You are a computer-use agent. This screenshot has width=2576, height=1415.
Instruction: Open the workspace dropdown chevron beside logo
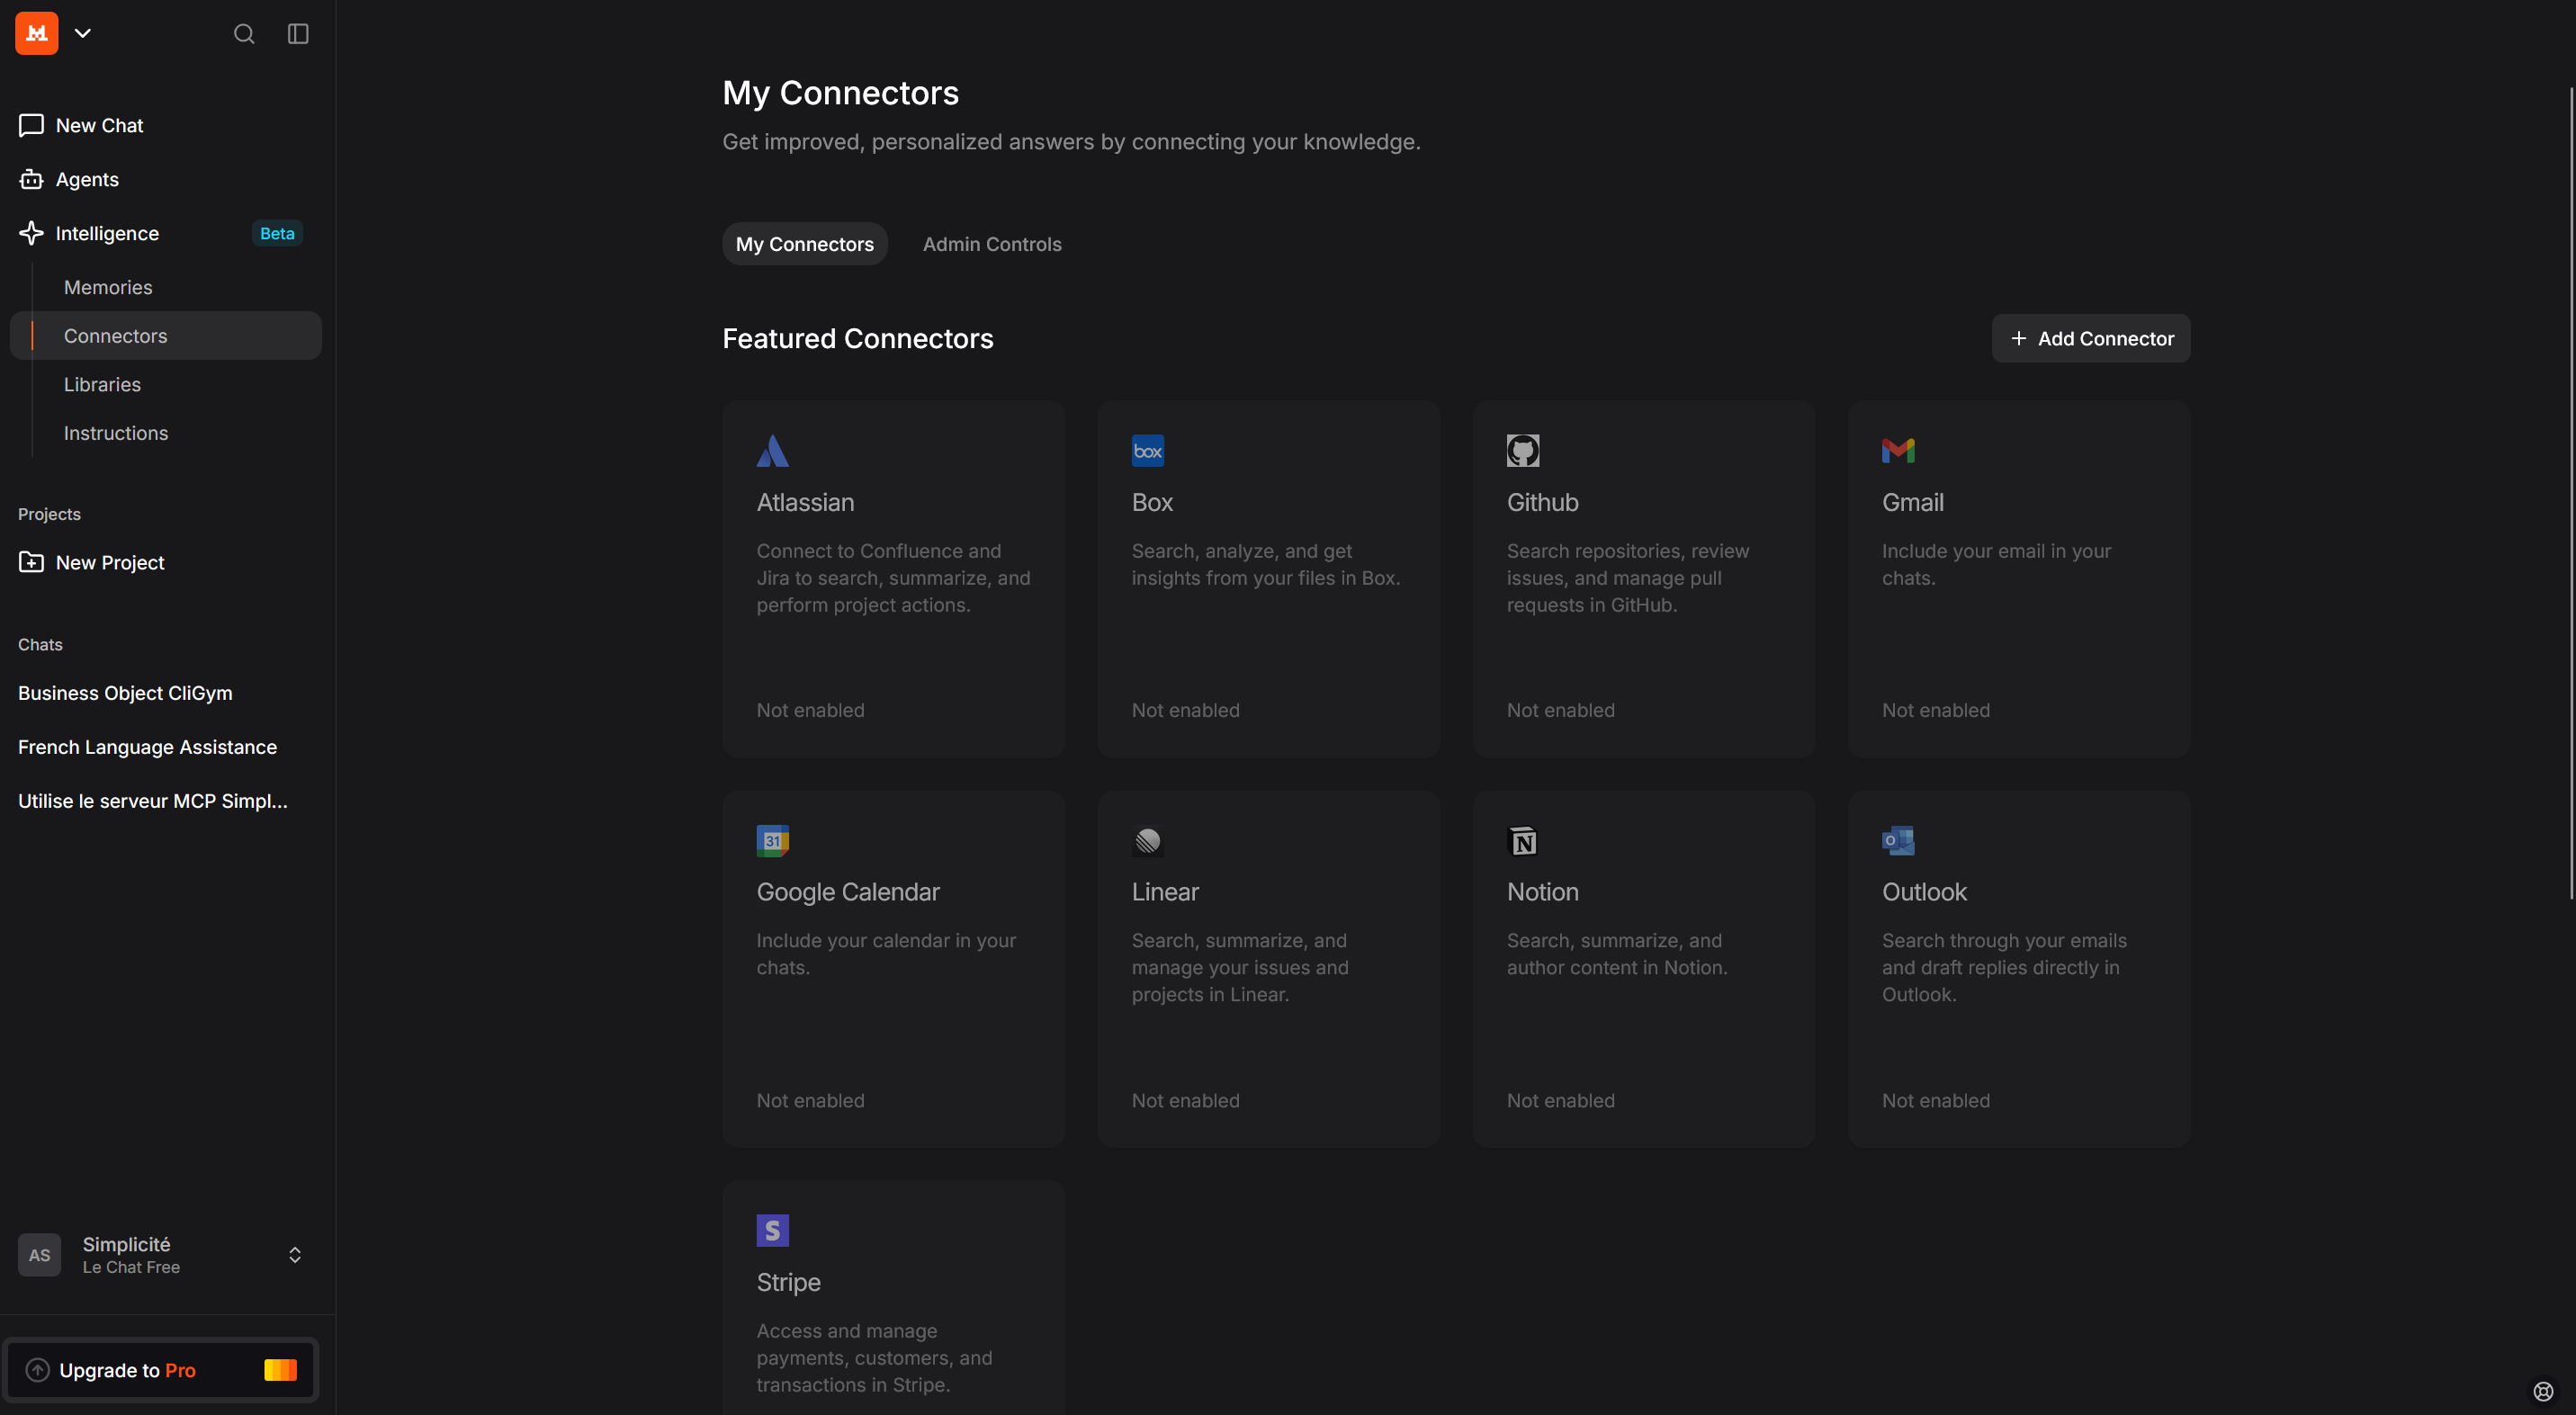(83, 33)
